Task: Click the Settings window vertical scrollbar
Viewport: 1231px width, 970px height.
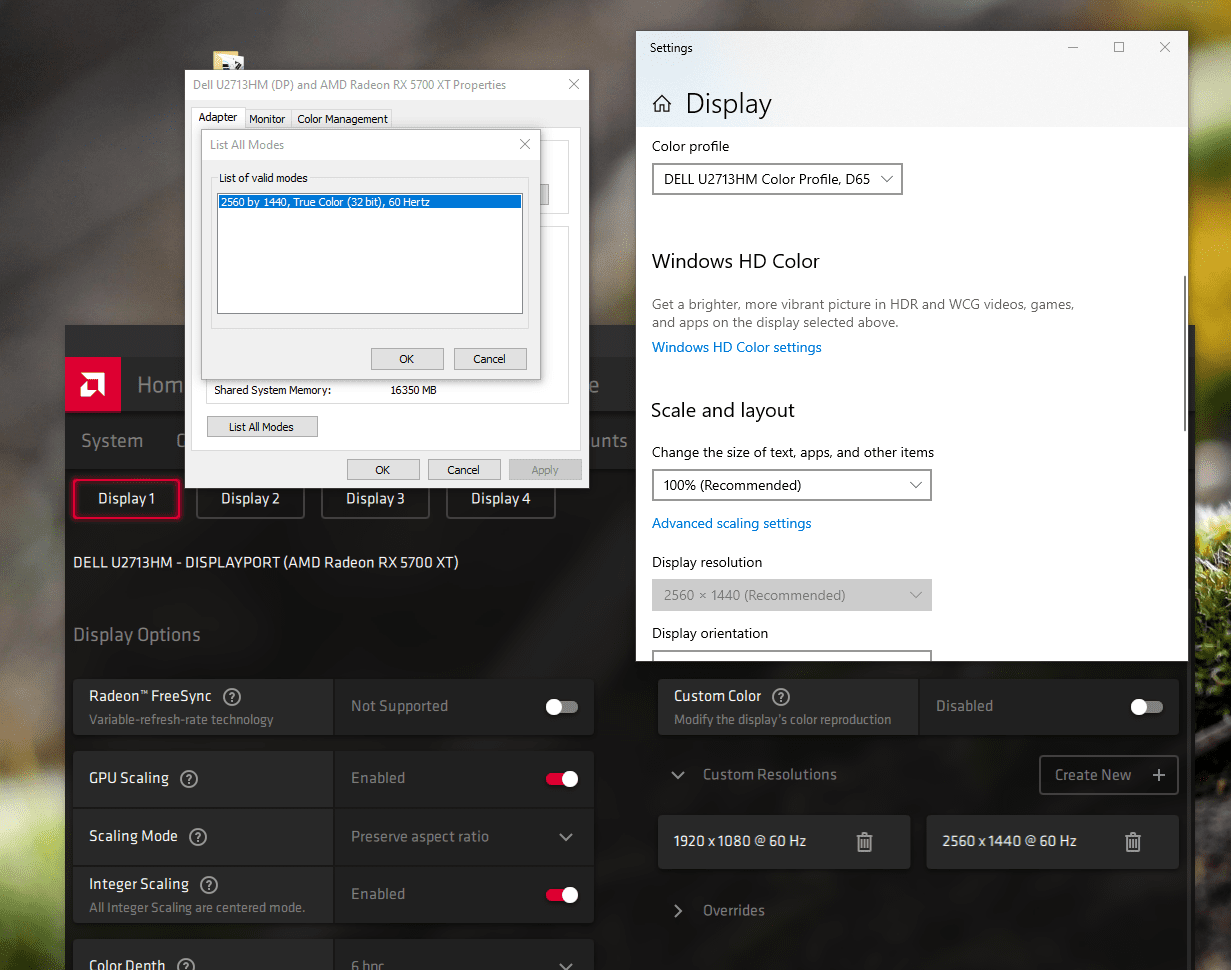Action: tap(1185, 354)
